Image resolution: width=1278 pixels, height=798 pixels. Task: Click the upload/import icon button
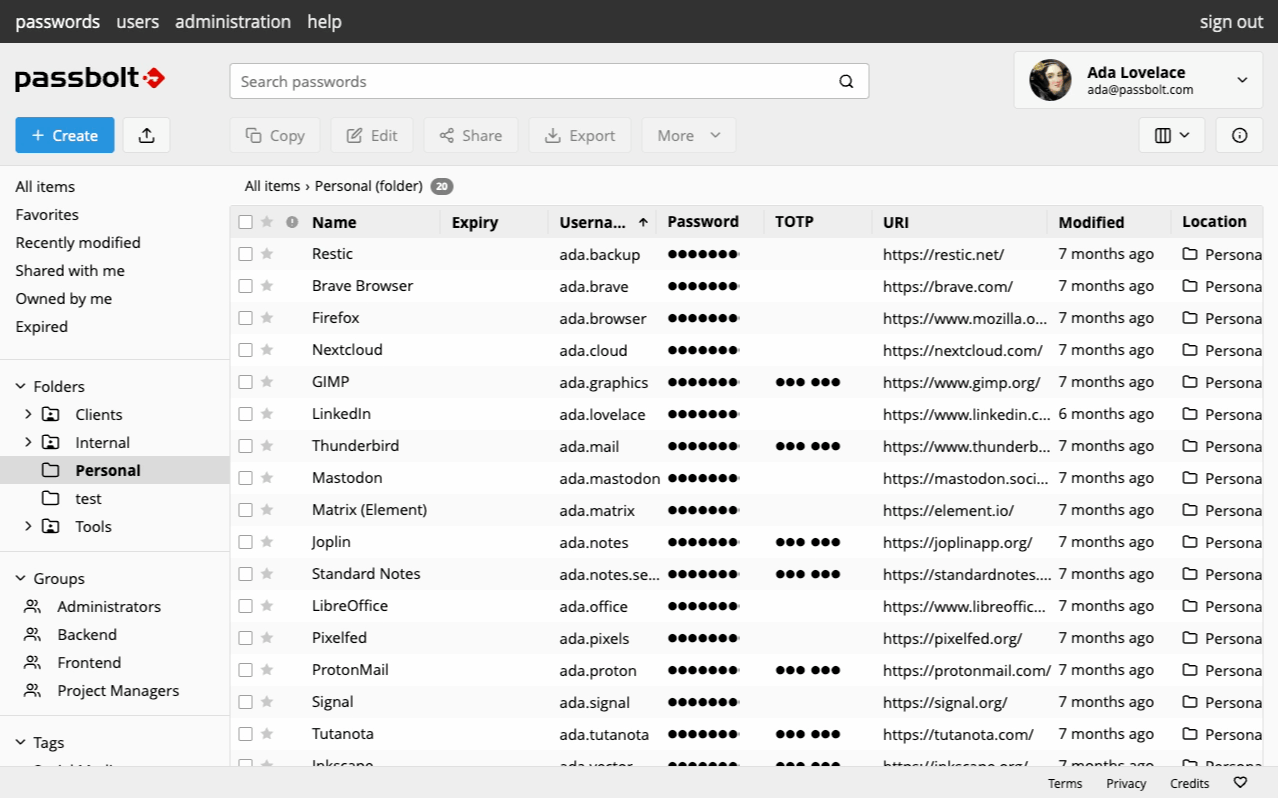click(x=146, y=135)
